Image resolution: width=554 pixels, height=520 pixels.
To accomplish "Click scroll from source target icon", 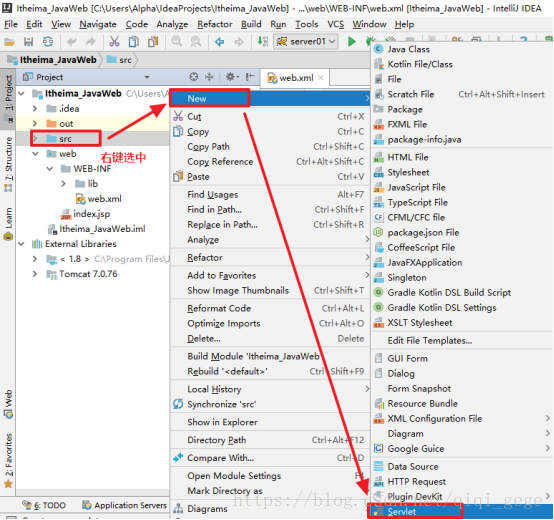I will [x=193, y=77].
